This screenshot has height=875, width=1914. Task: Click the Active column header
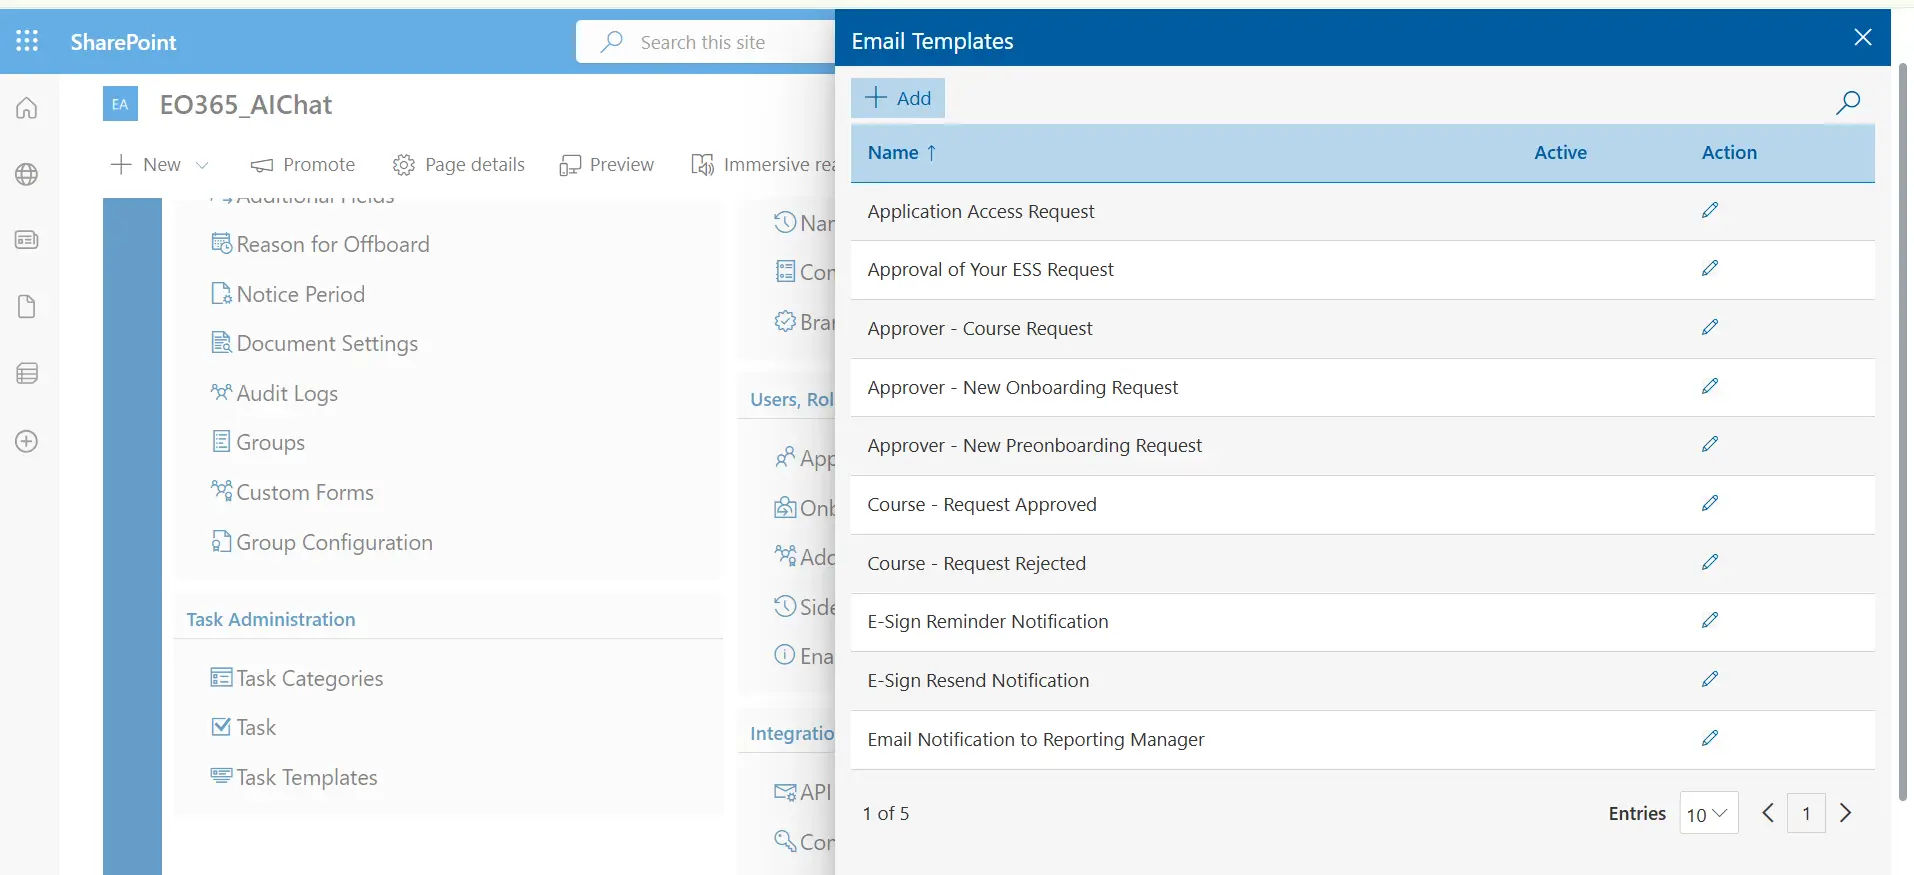click(1560, 153)
